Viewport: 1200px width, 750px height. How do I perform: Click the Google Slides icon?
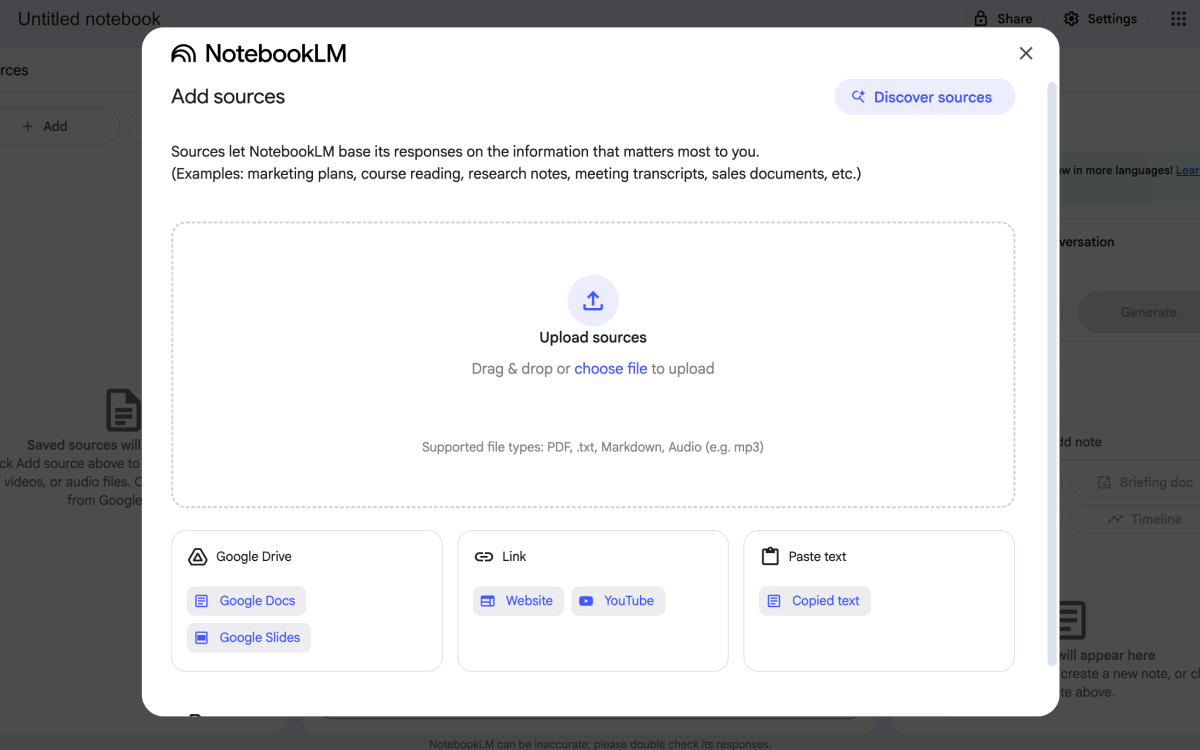coord(202,638)
